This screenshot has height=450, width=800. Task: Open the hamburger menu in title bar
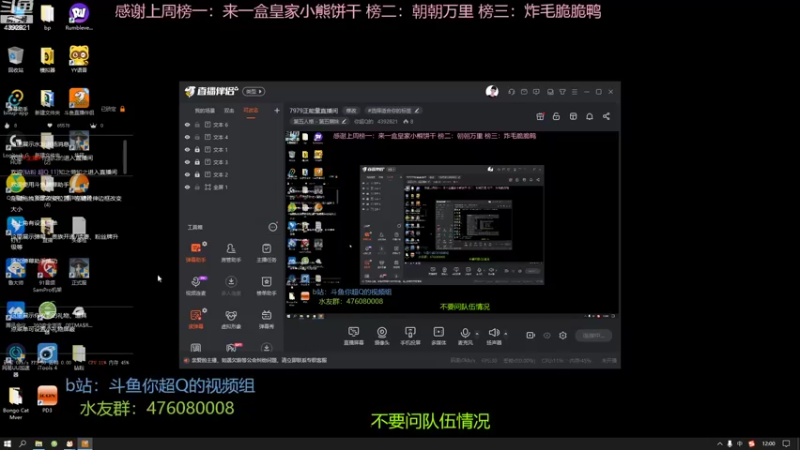pos(574,92)
